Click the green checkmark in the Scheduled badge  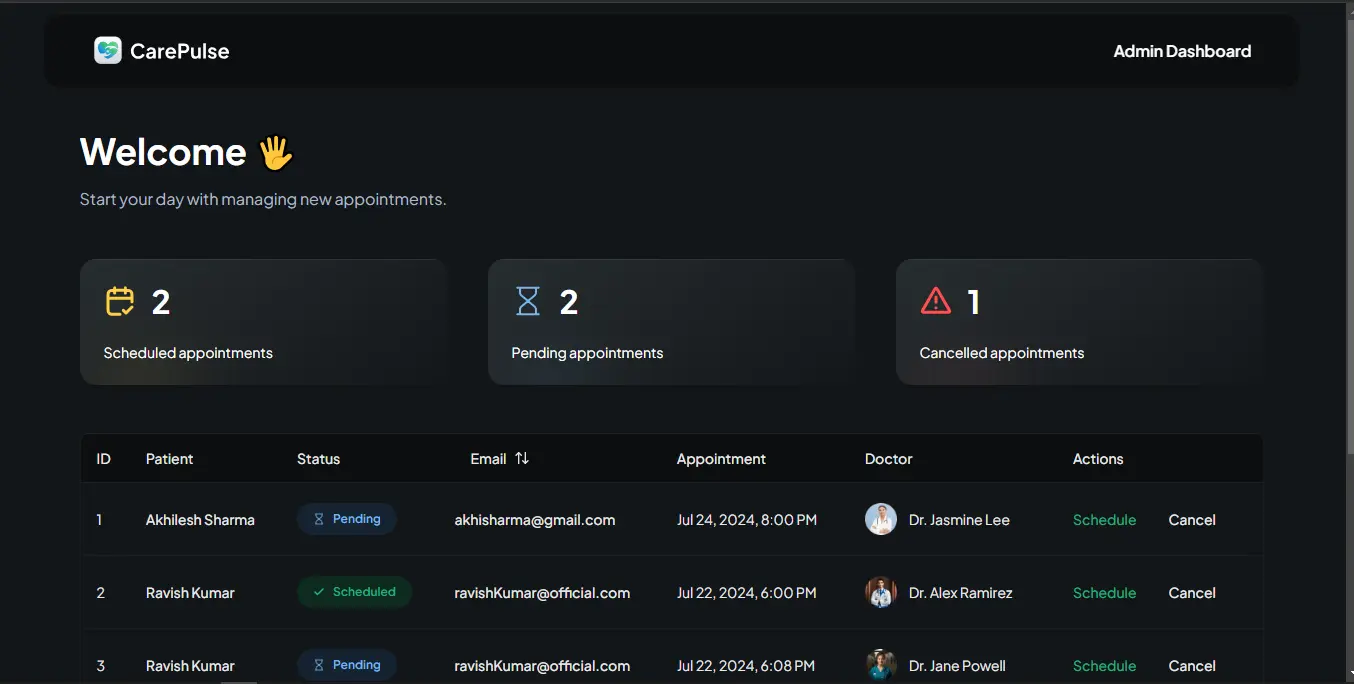click(x=320, y=592)
